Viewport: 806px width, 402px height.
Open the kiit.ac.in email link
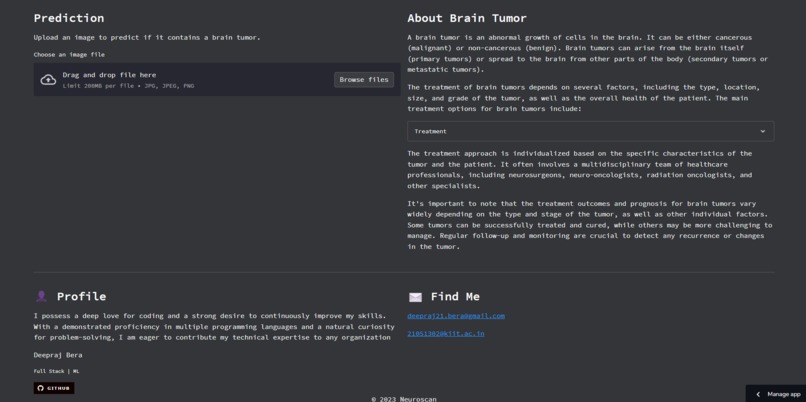pos(446,334)
